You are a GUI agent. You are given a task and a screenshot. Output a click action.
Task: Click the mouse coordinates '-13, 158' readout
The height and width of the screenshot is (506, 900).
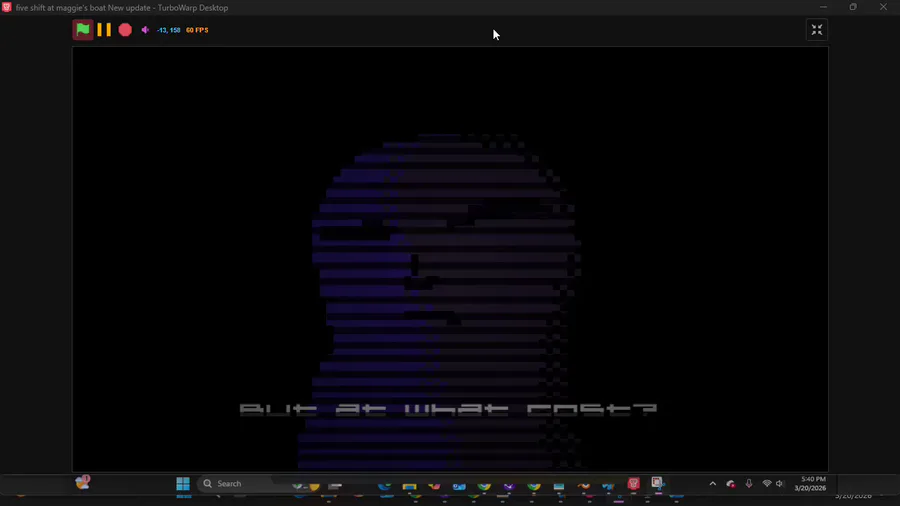[x=168, y=30]
